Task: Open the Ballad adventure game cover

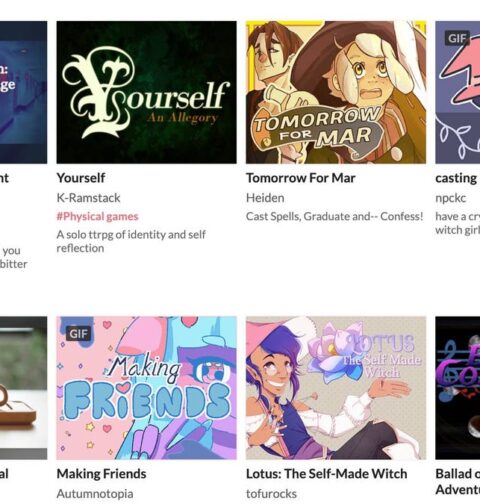Action: pos(458,388)
